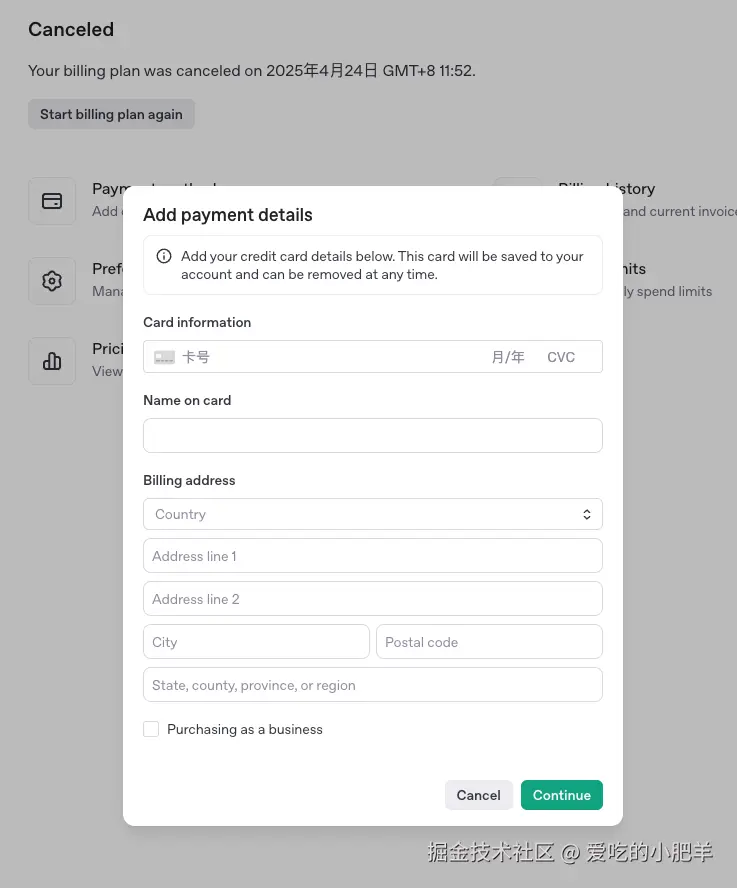737x888 pixels.
Task: Click the Pricing bar chart icon
Action: pos(52,361)
